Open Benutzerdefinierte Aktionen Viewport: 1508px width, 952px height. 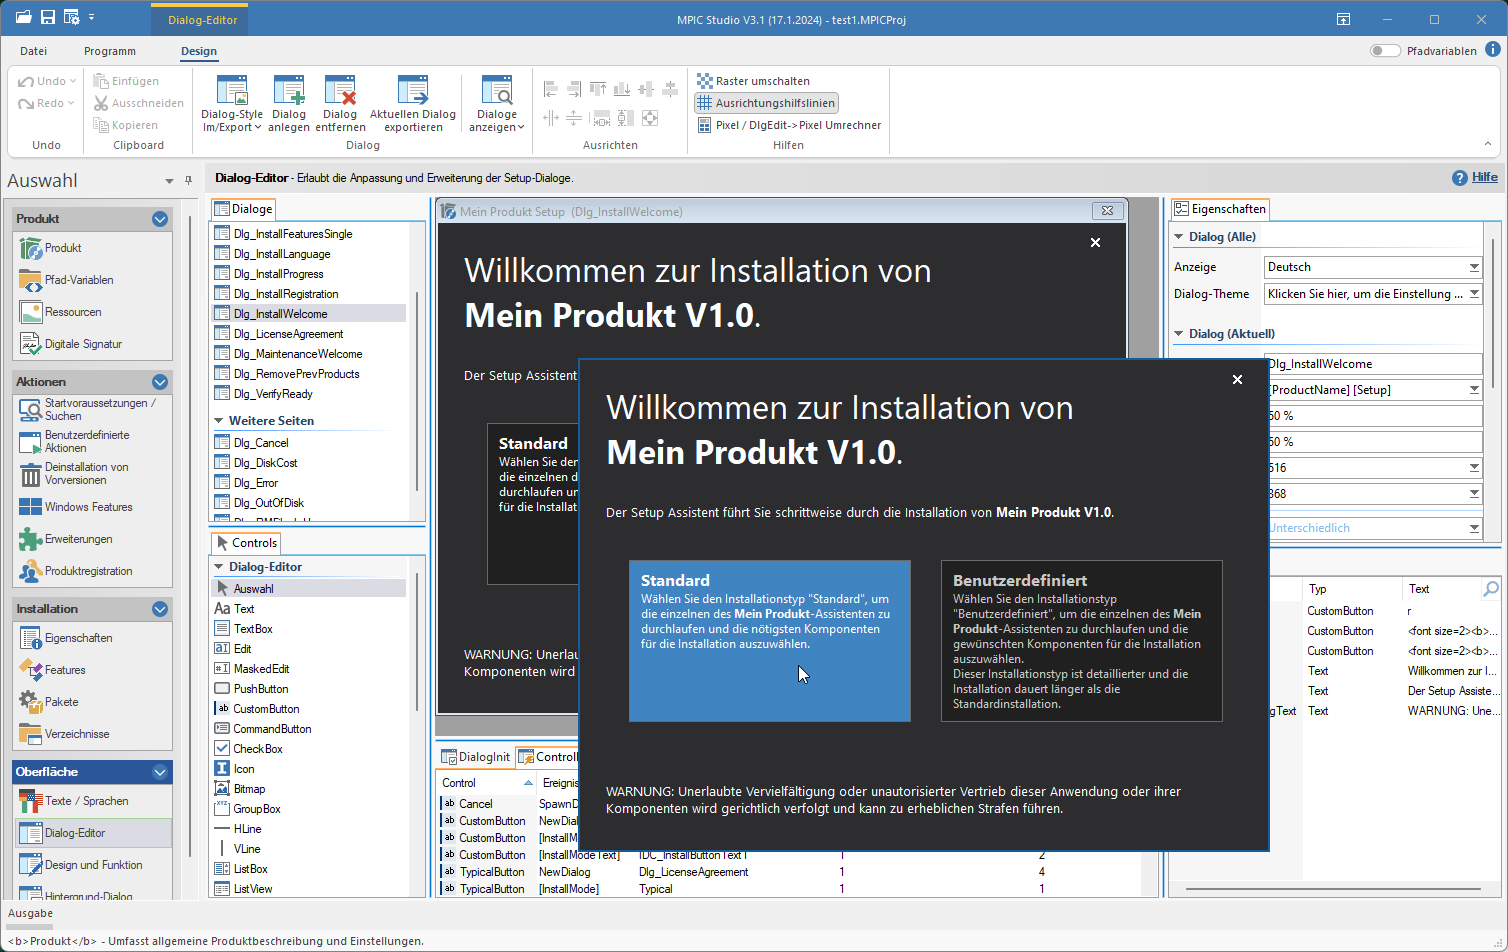tap(92, 441)
